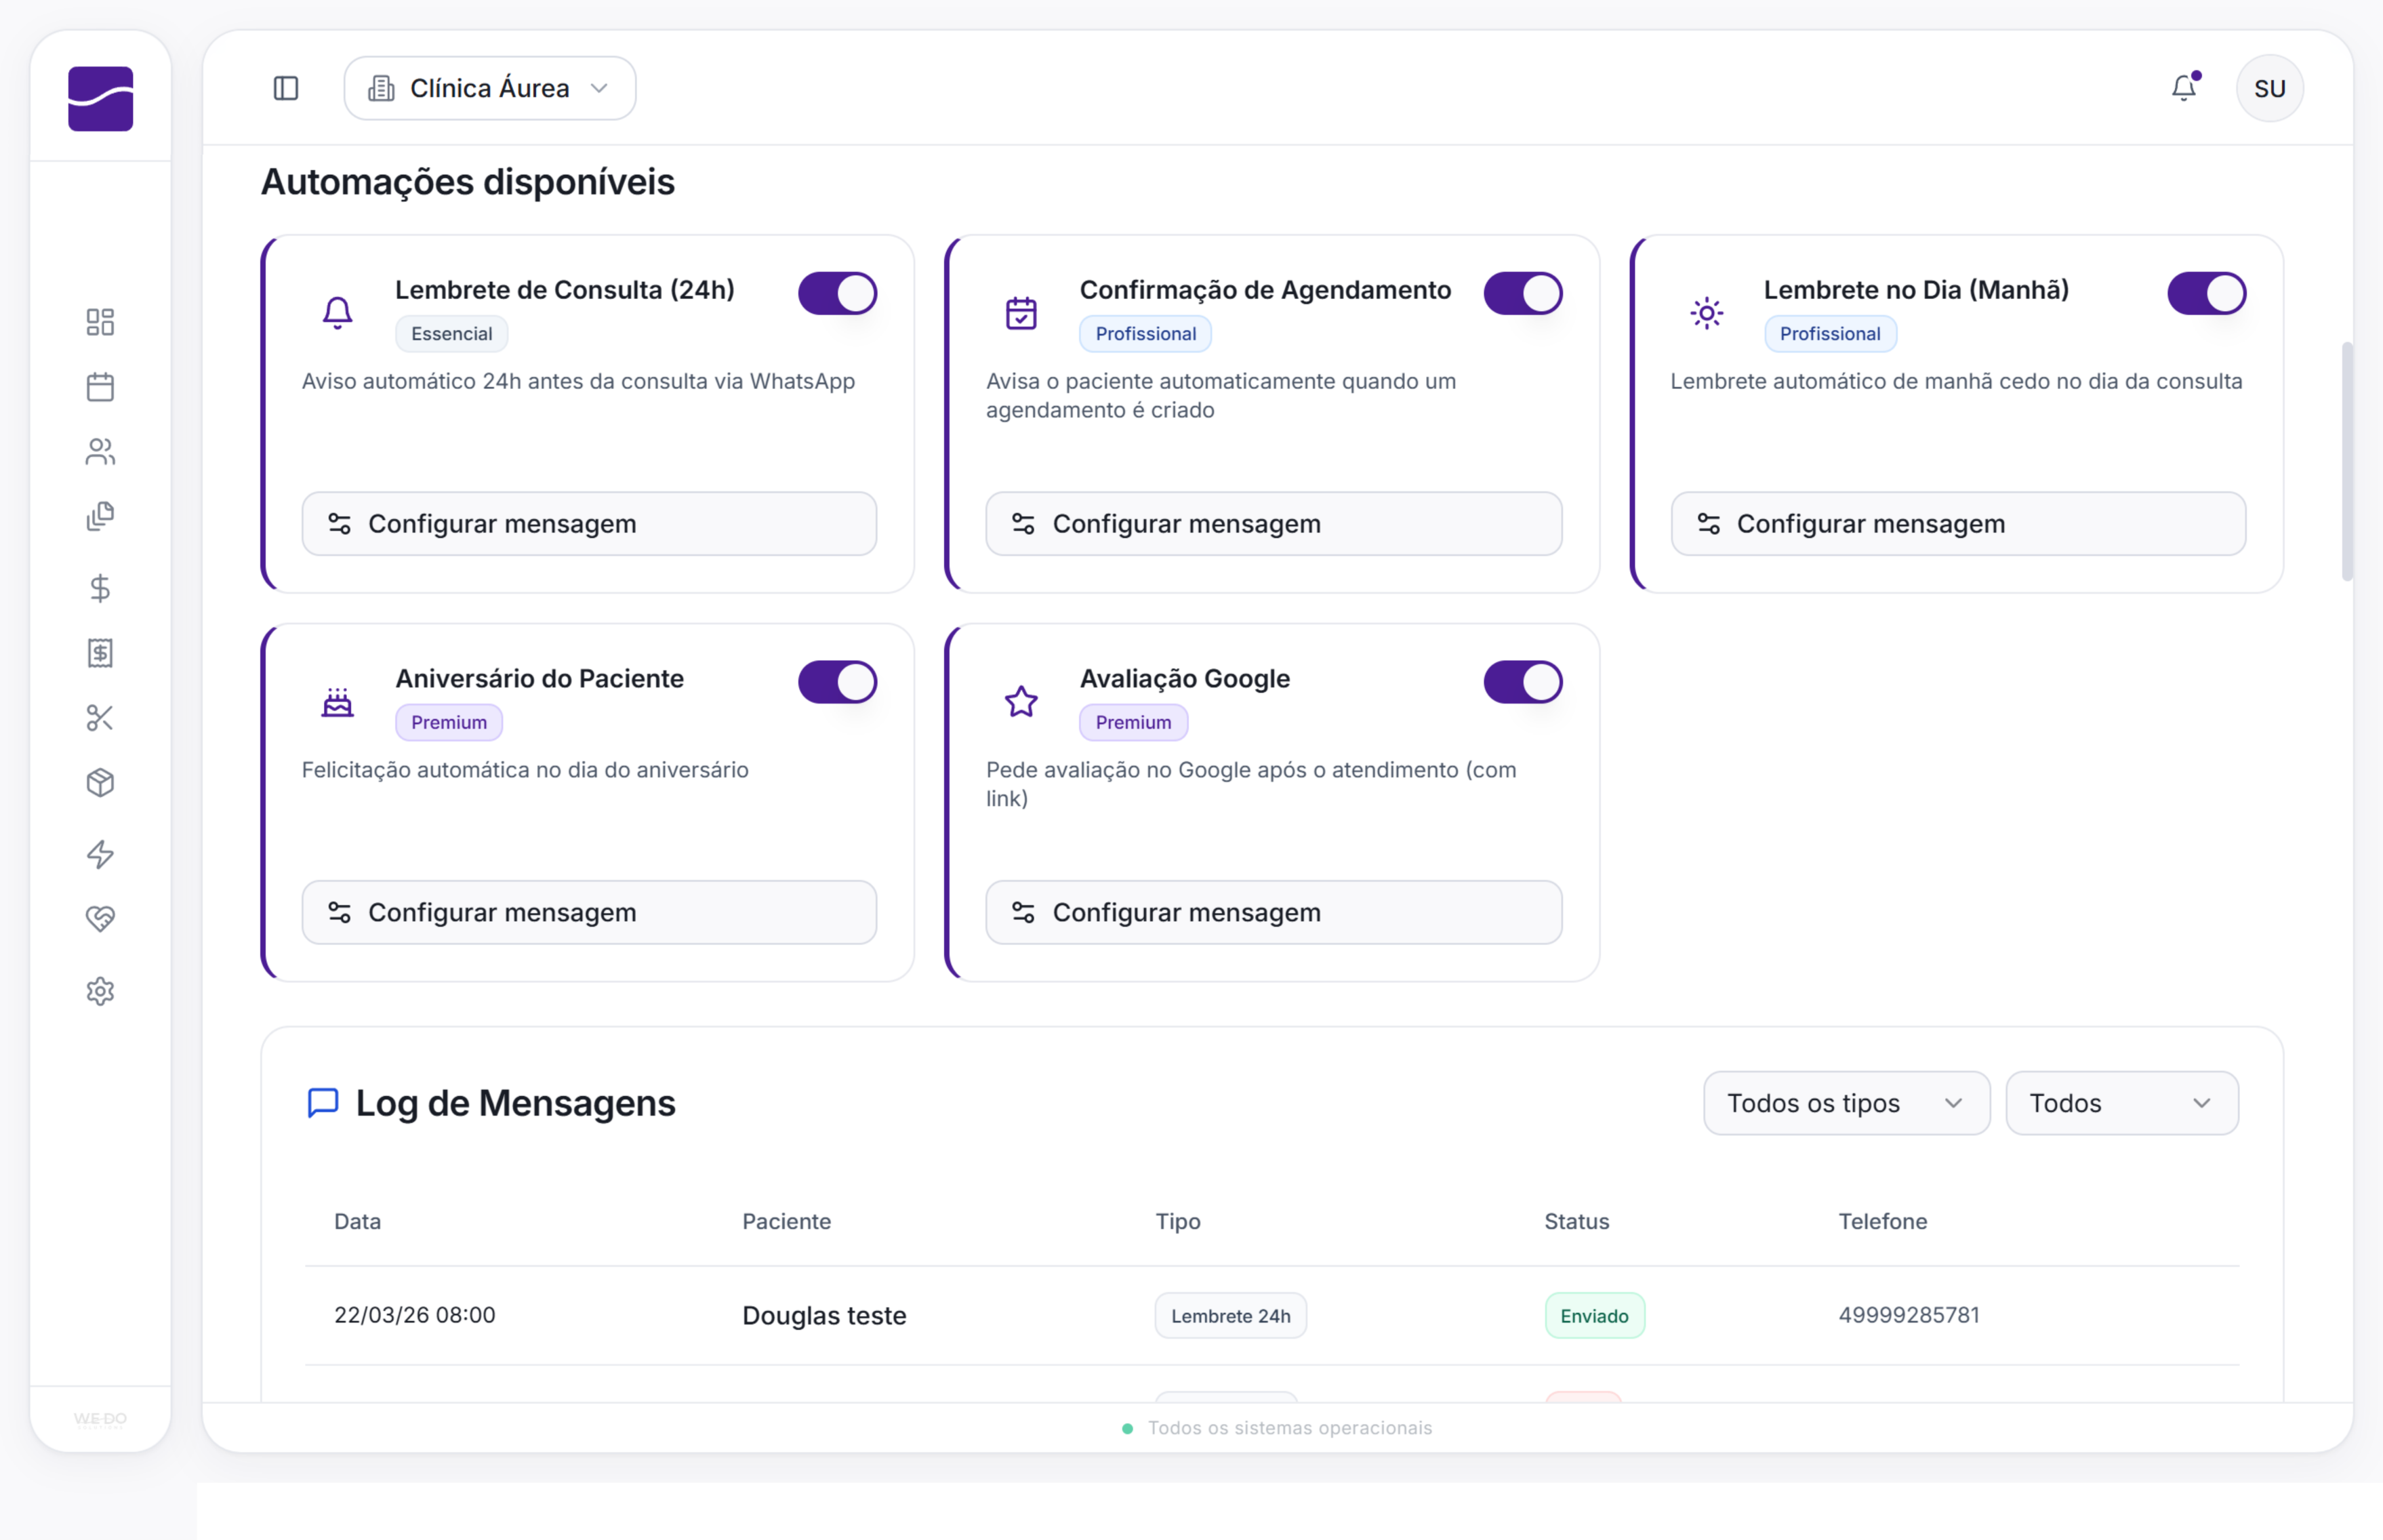2383x1540 pixels.
Task: Configure message for Lembrete no Dia (Manhã)
Action: (1958, 524)
